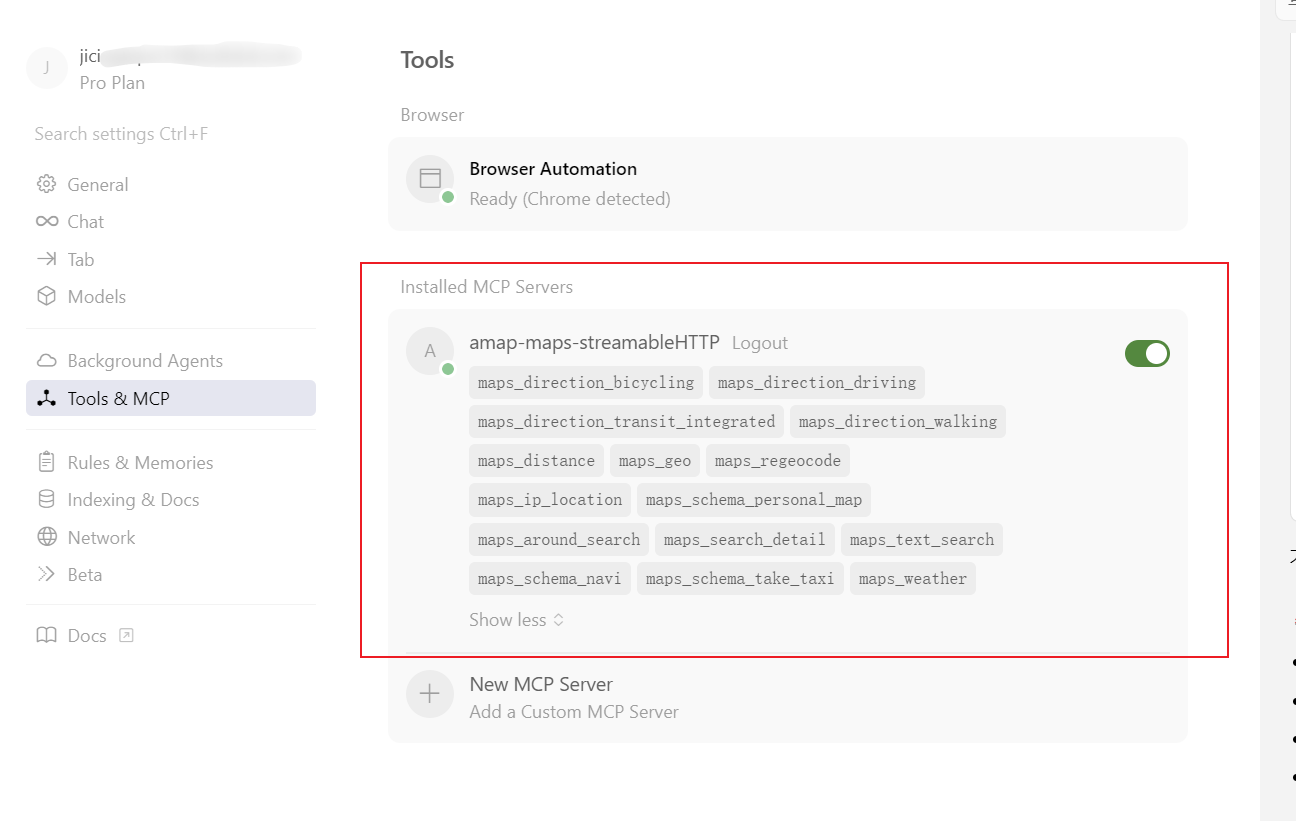This screenshot has width=1296, height=821.
Task: Click the maps_distance tool tag
Action: click(x=536, y=460)
